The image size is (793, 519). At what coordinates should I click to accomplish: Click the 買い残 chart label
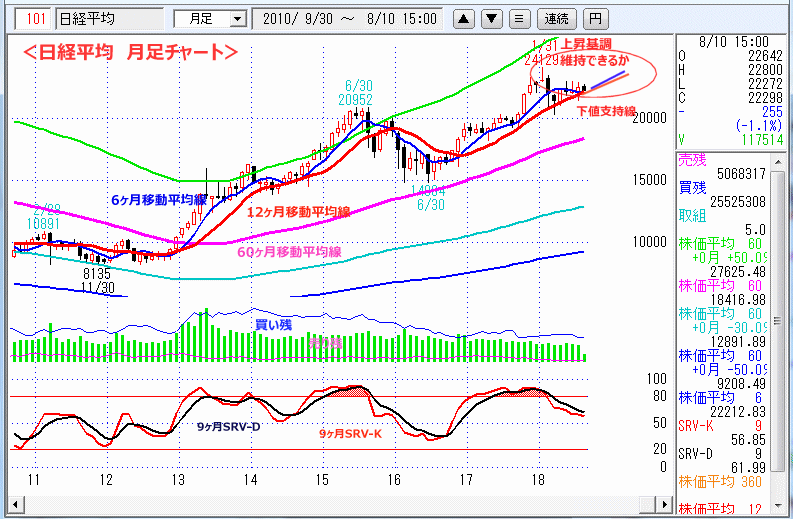274,325
